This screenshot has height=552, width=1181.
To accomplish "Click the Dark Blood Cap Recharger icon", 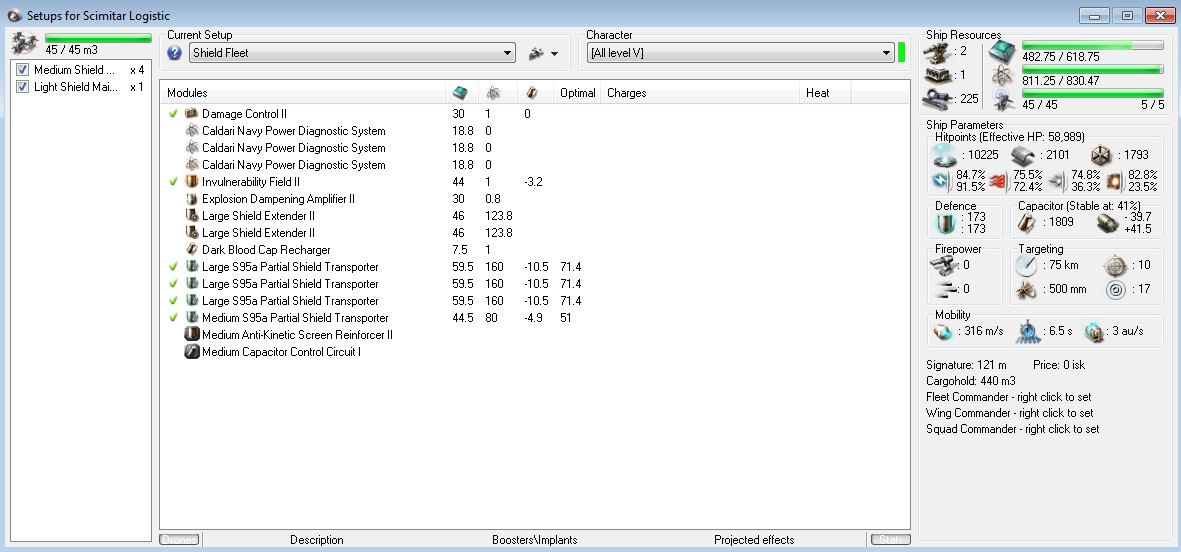I will (191, 249).
